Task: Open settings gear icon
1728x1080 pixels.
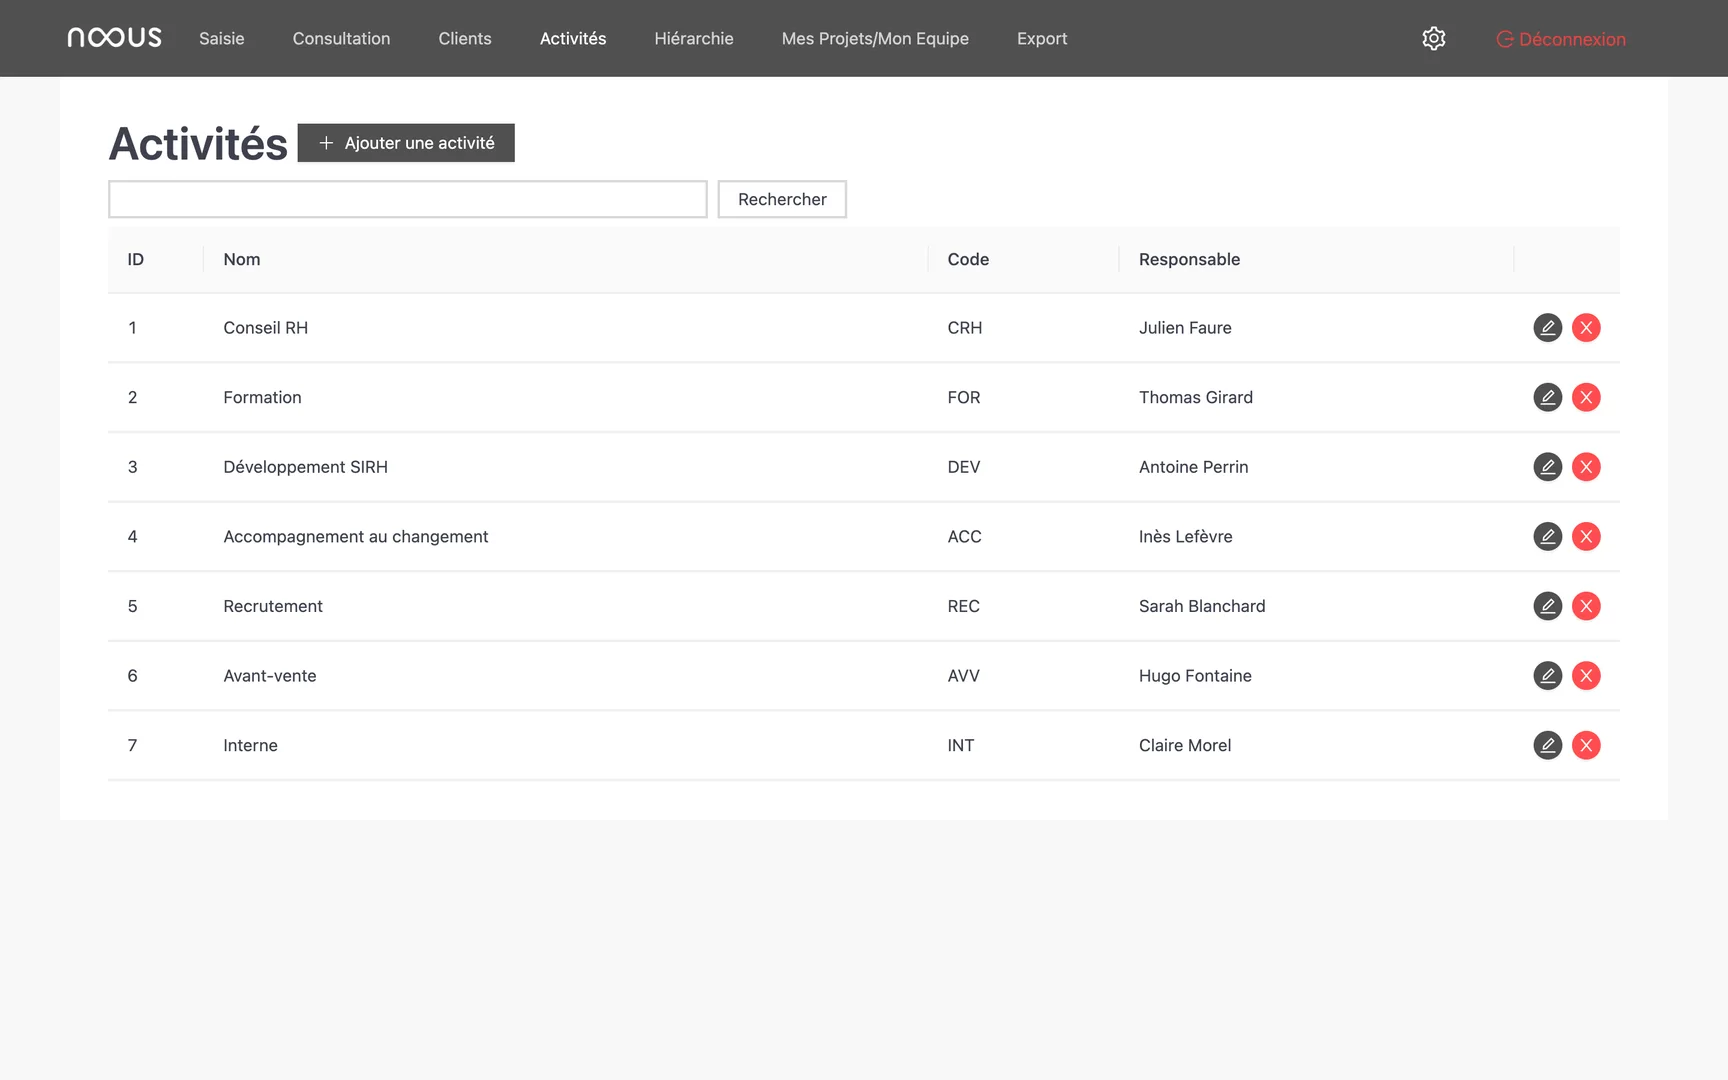Action: point(1434,38)
